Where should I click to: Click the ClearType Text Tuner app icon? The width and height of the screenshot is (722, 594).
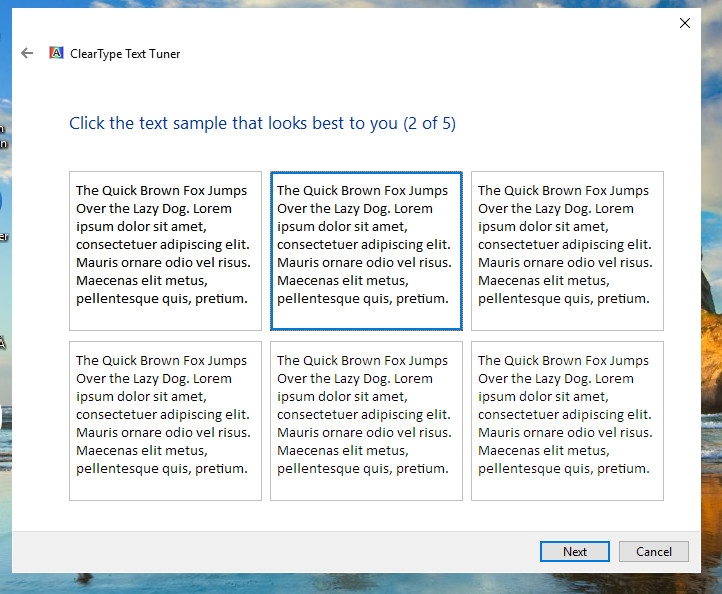click(x=56, y=53)
